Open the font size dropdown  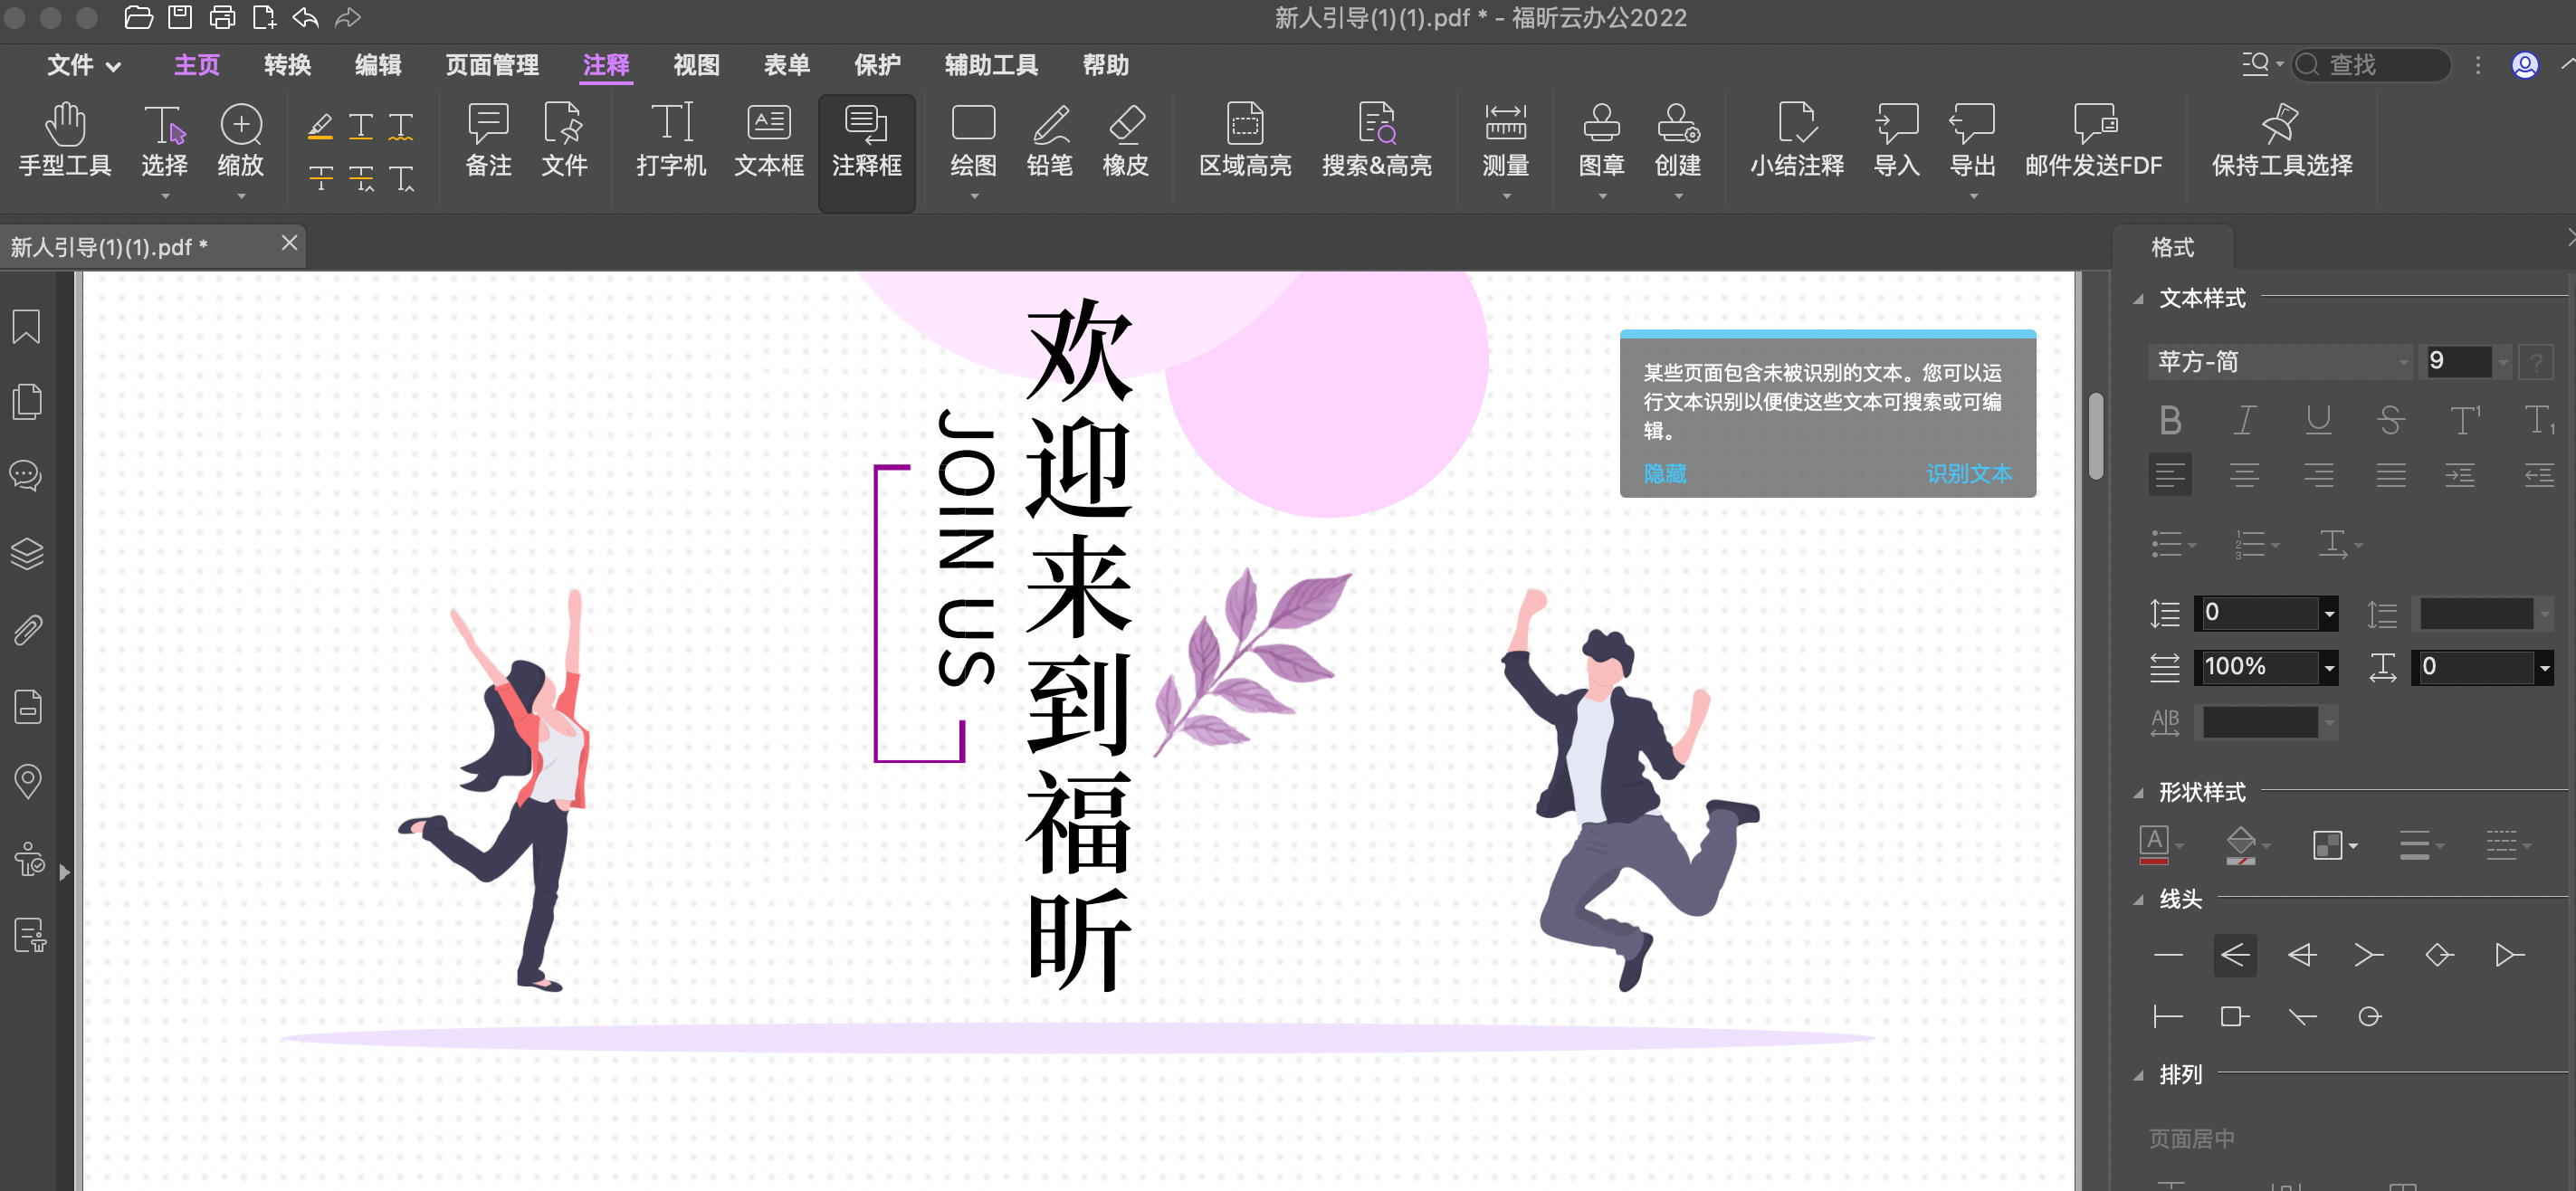click(2502, 361)
